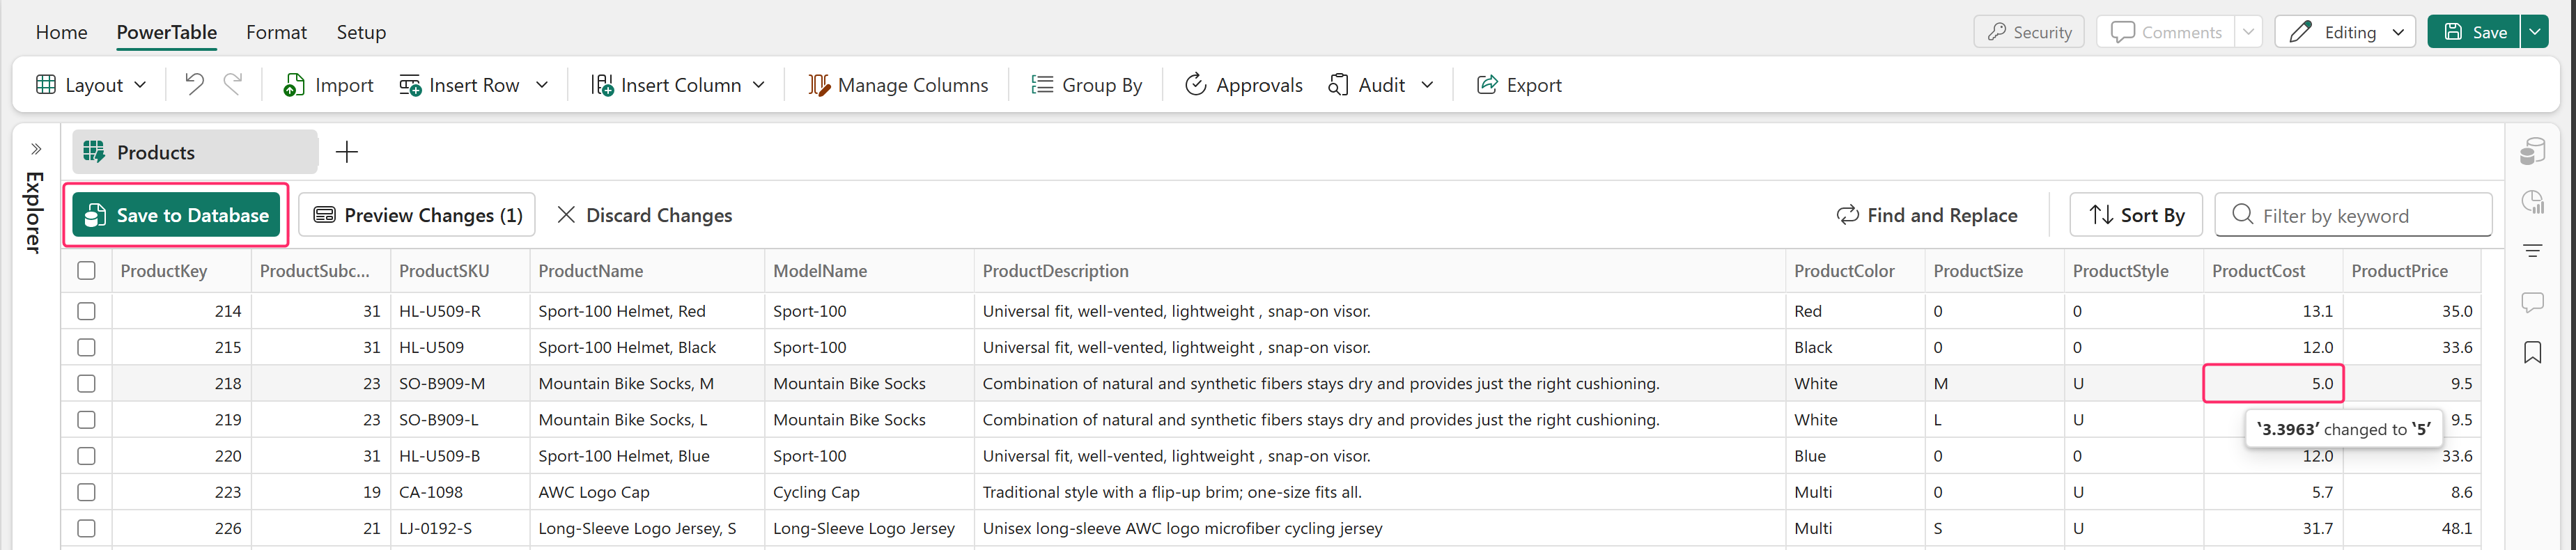Open Approvals from the toolbar

[x=1243, y=85]
